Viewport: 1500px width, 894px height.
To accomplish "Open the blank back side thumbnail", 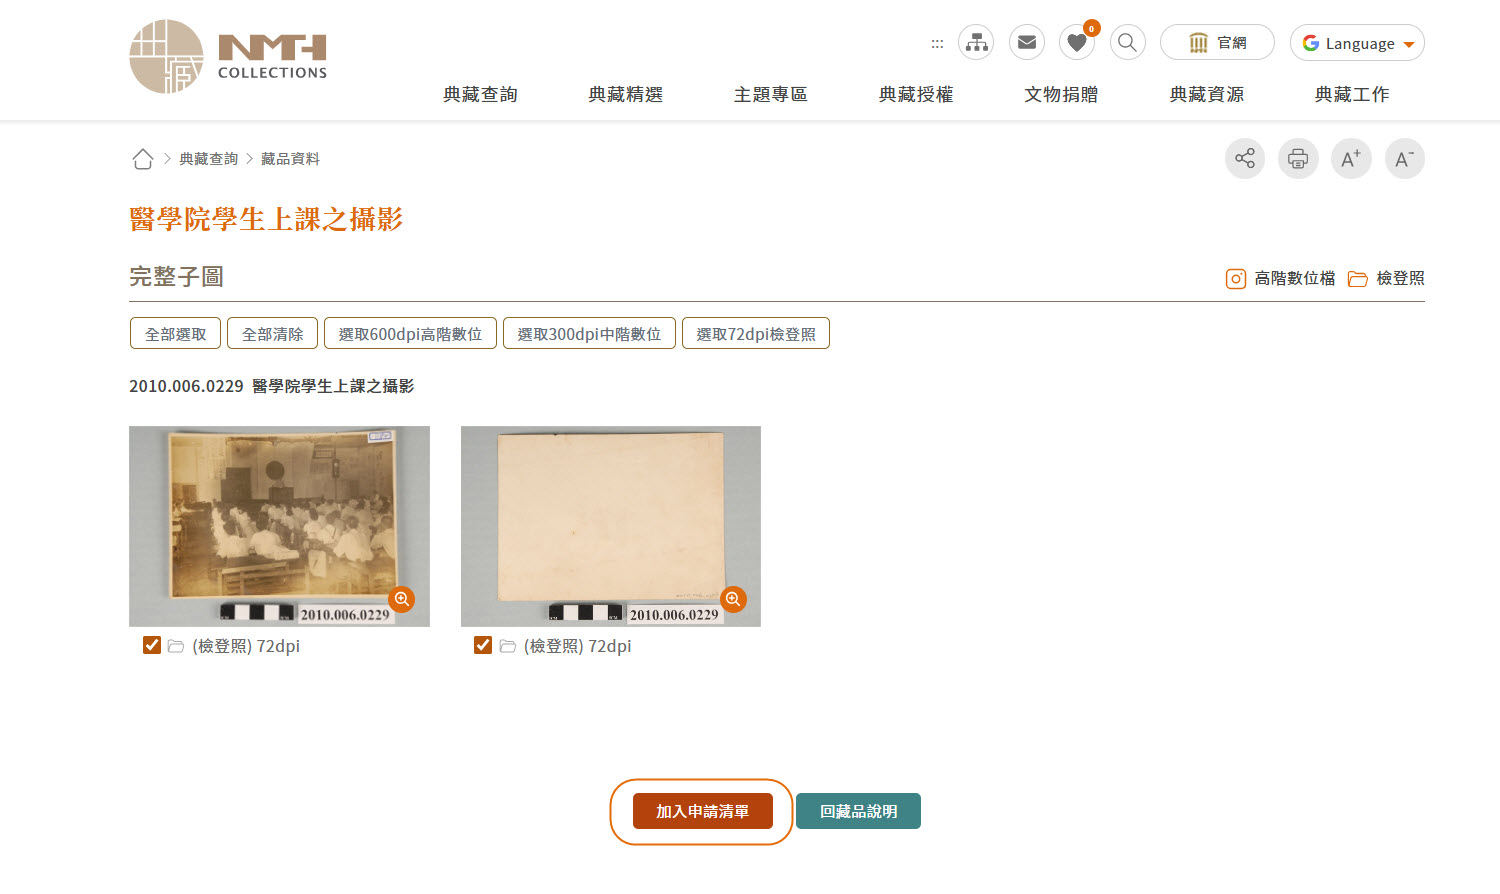I will coord(611,526).
